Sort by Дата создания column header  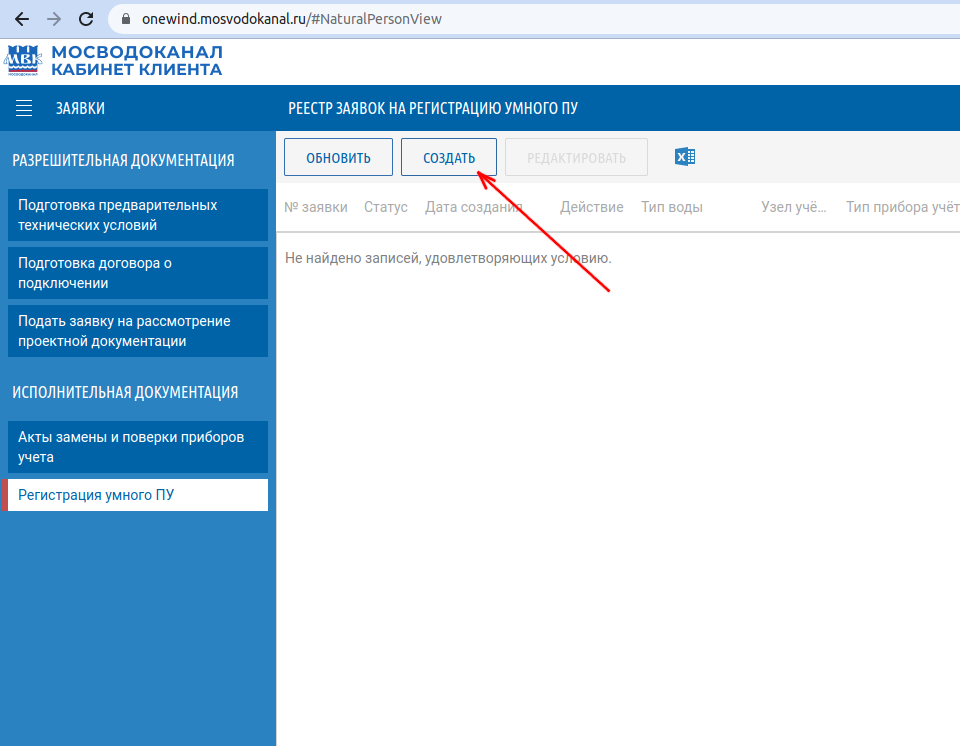(474, 207)
